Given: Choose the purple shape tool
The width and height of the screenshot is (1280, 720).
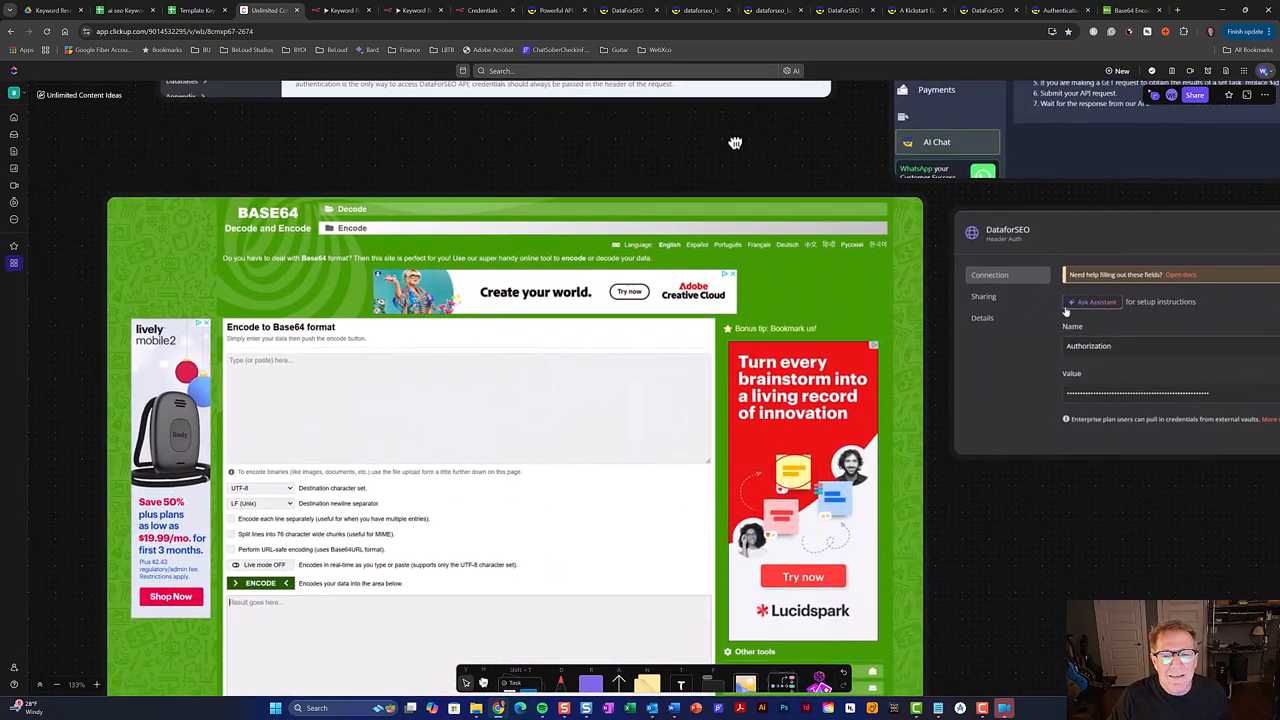Looking at the screenshot, I should click(591, 684).
